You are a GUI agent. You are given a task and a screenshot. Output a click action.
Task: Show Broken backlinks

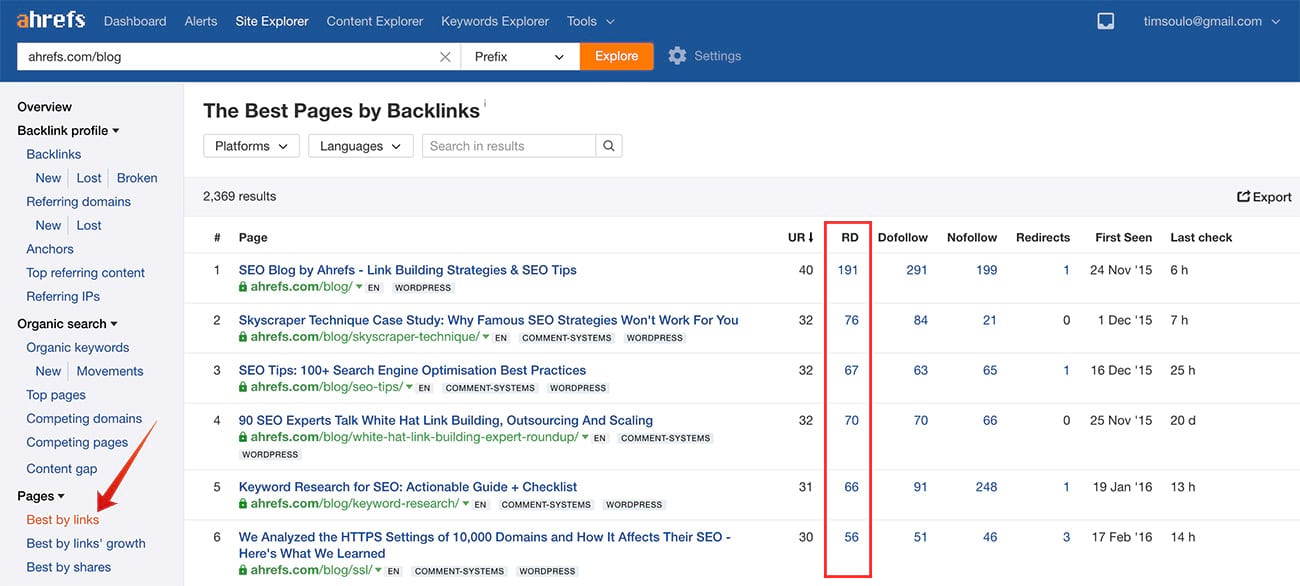[x=137, y=178]
